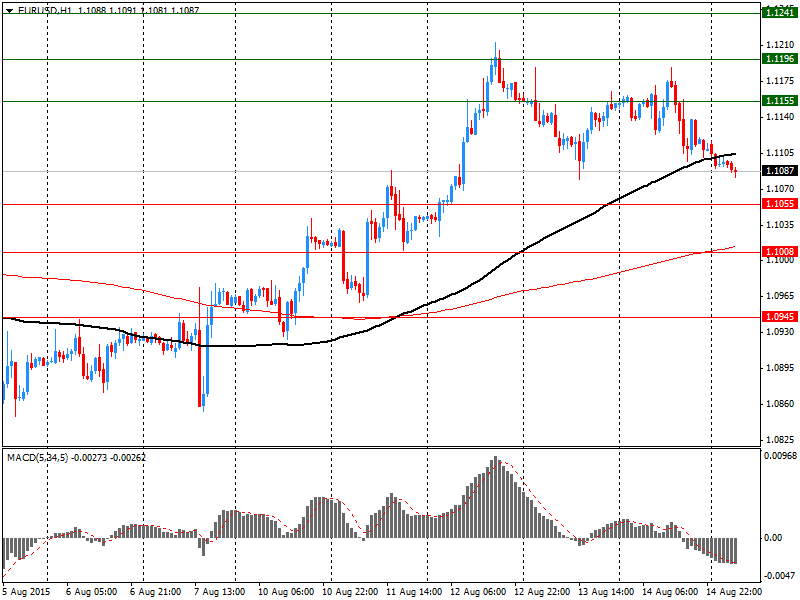Click the 6 Aug 21:00 time axis label

tap(156, 592)
